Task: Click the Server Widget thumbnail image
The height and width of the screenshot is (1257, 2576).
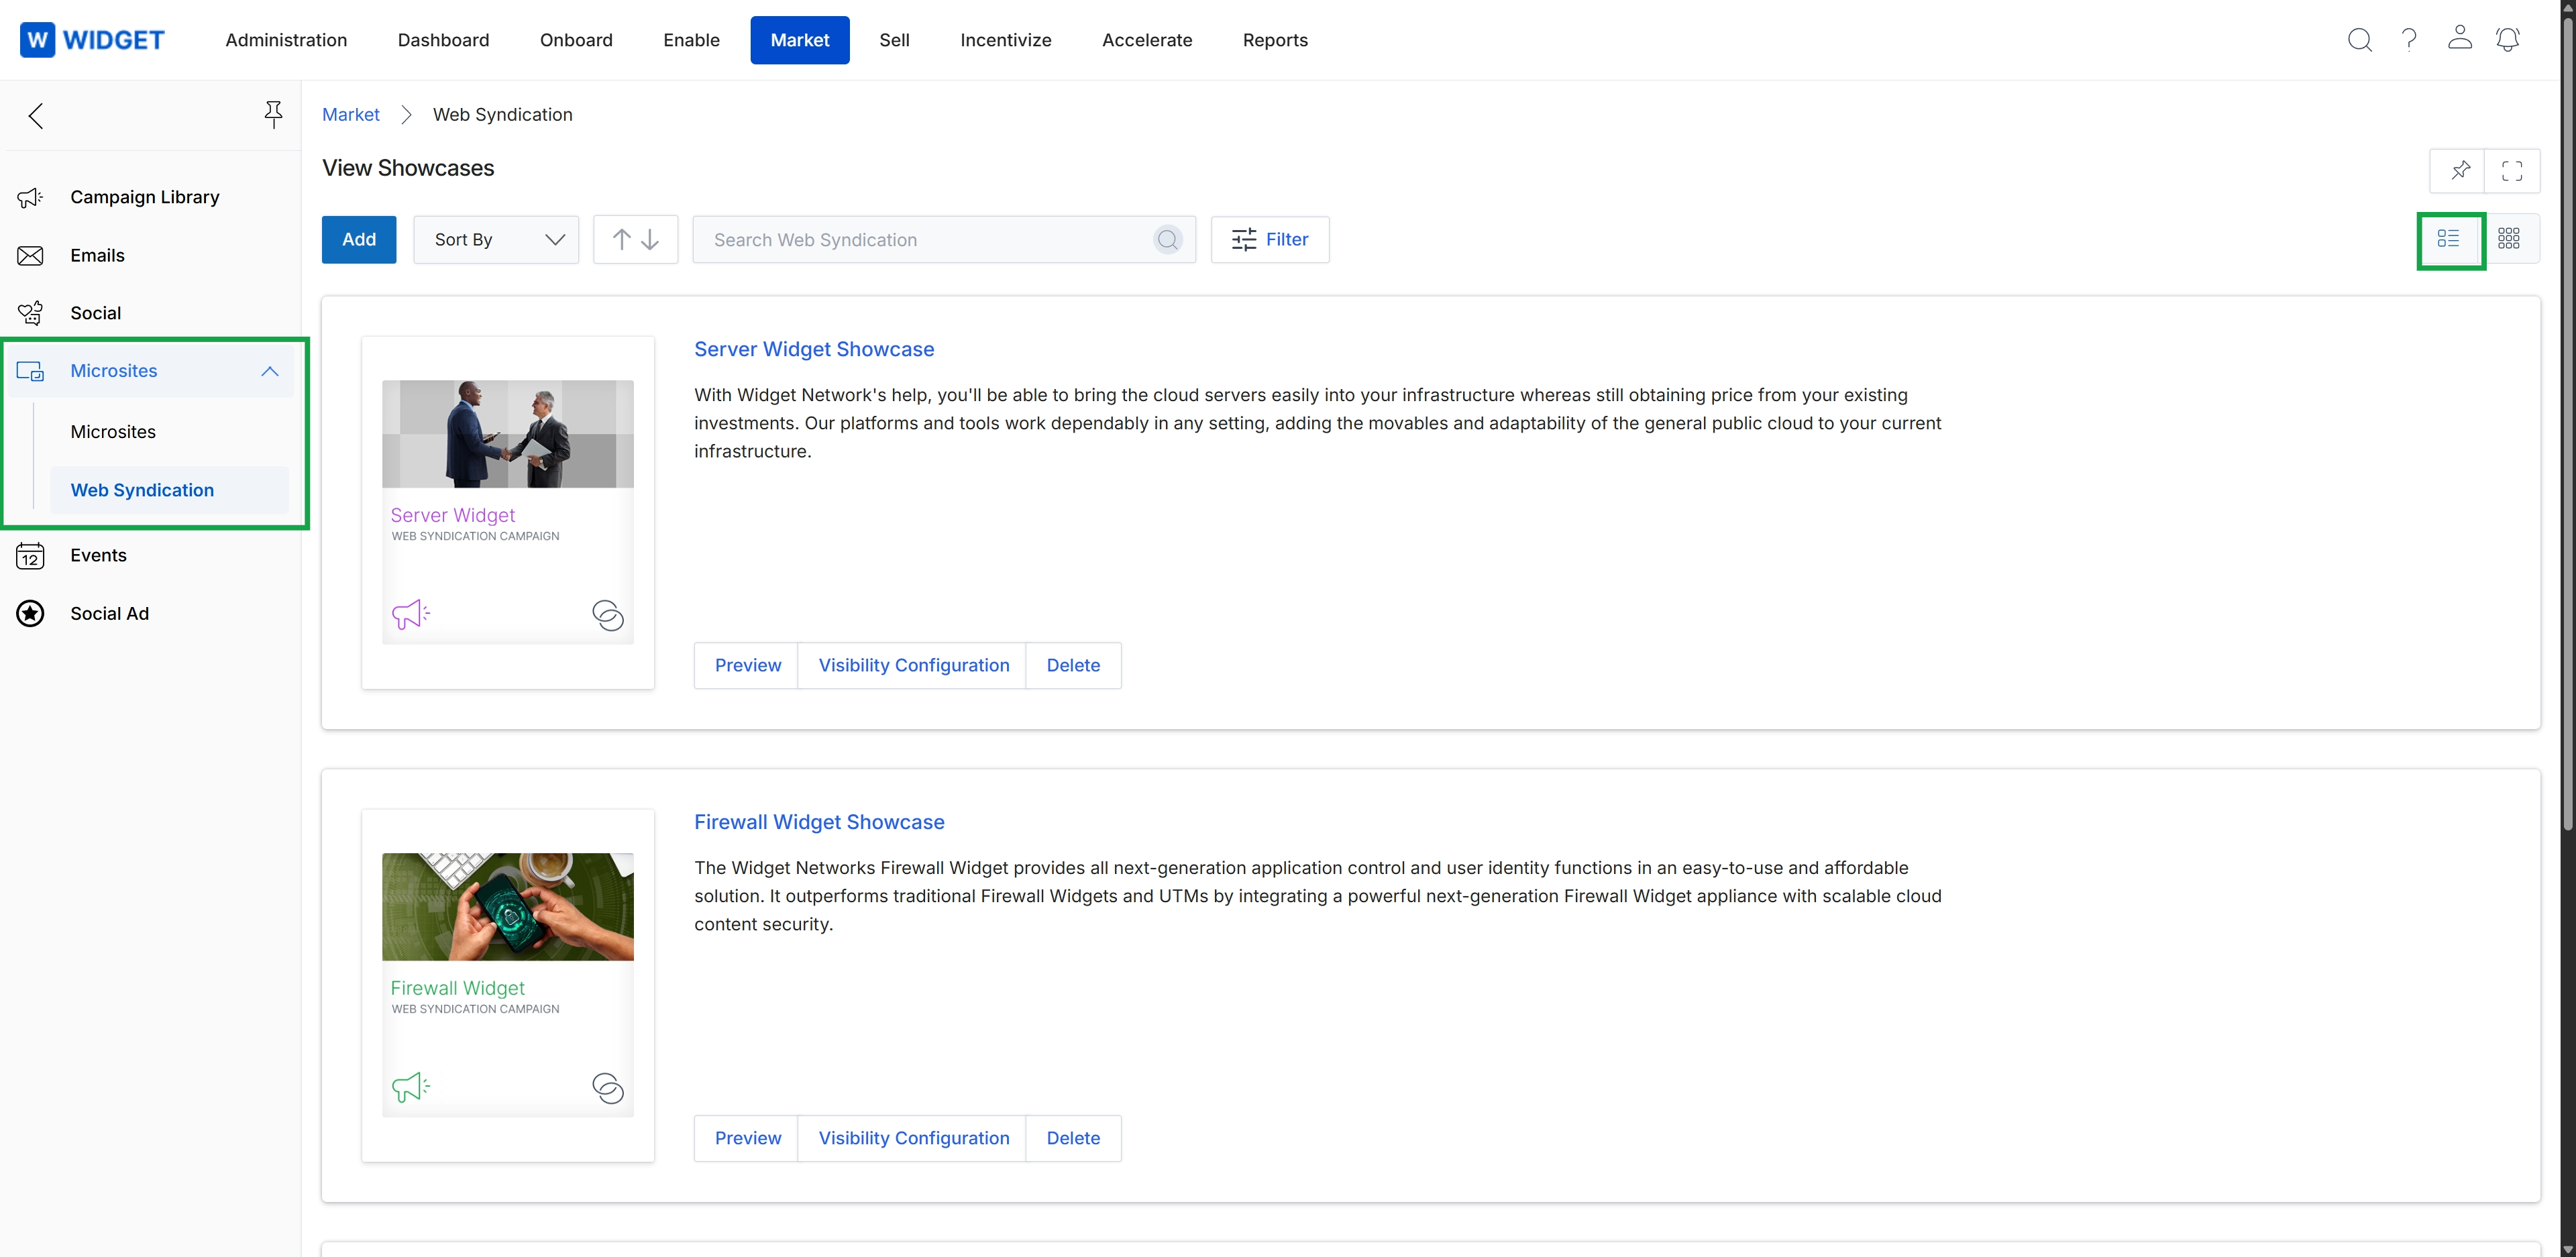Action: click(x=508, y=434)
